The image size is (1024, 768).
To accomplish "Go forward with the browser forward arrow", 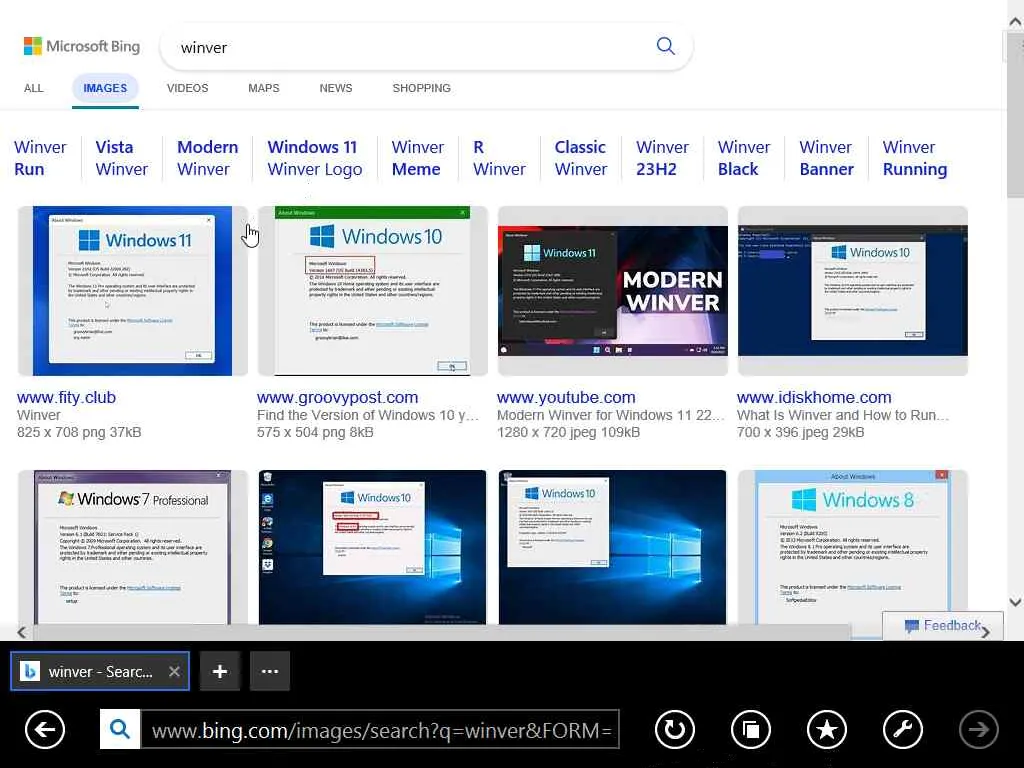I will pyautogui.click(x=978, y=729).
